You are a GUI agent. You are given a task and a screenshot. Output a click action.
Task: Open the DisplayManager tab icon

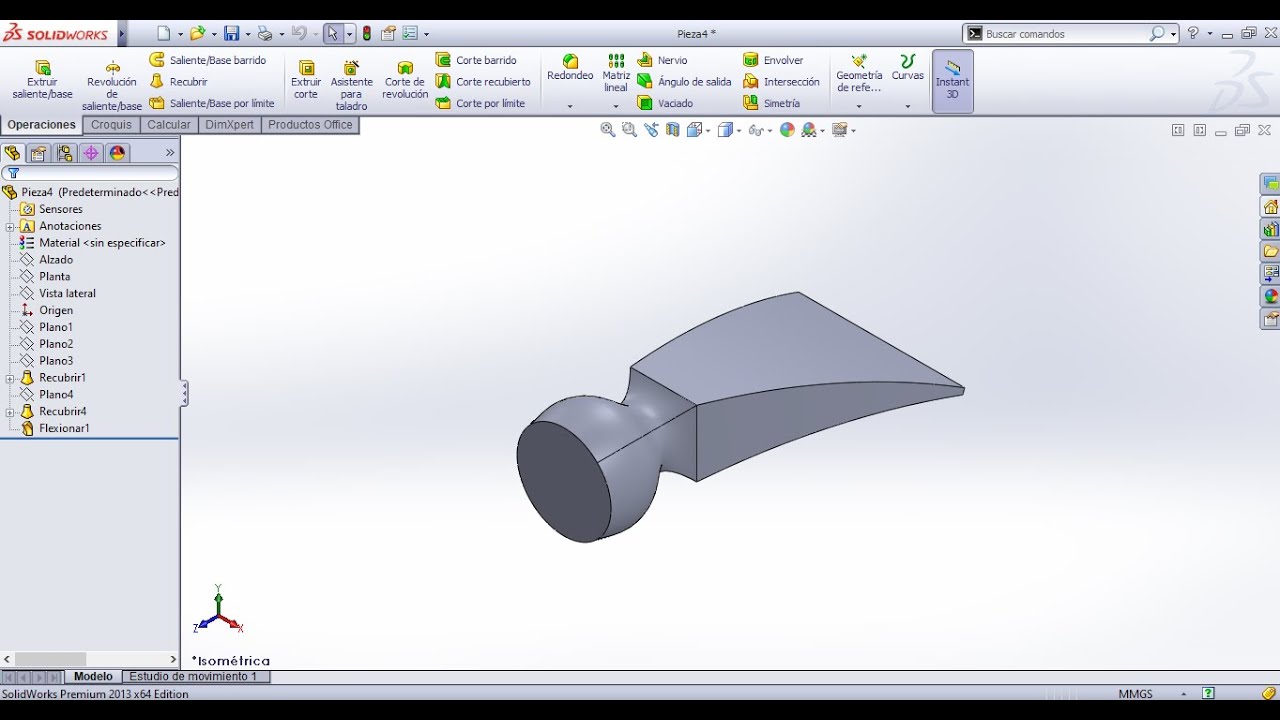click(118, 153)
